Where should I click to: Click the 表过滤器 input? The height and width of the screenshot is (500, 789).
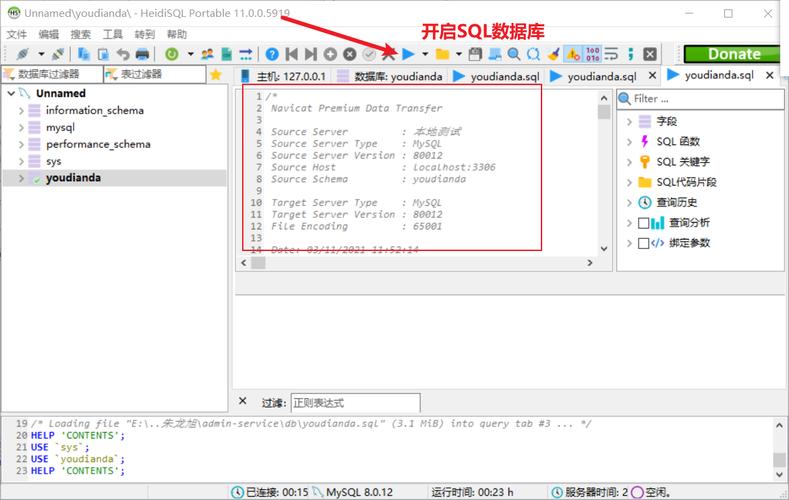tap(155, 74)
